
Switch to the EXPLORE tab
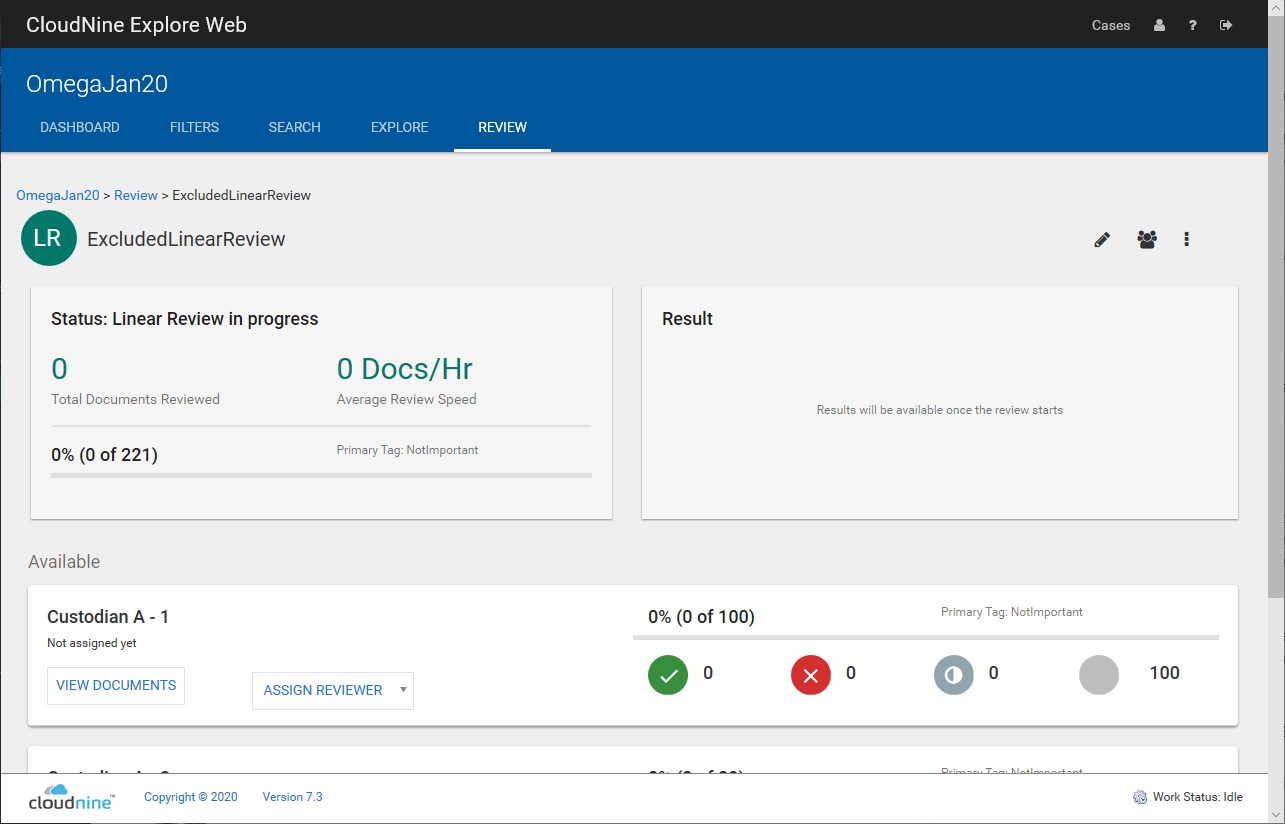(399, 127)
